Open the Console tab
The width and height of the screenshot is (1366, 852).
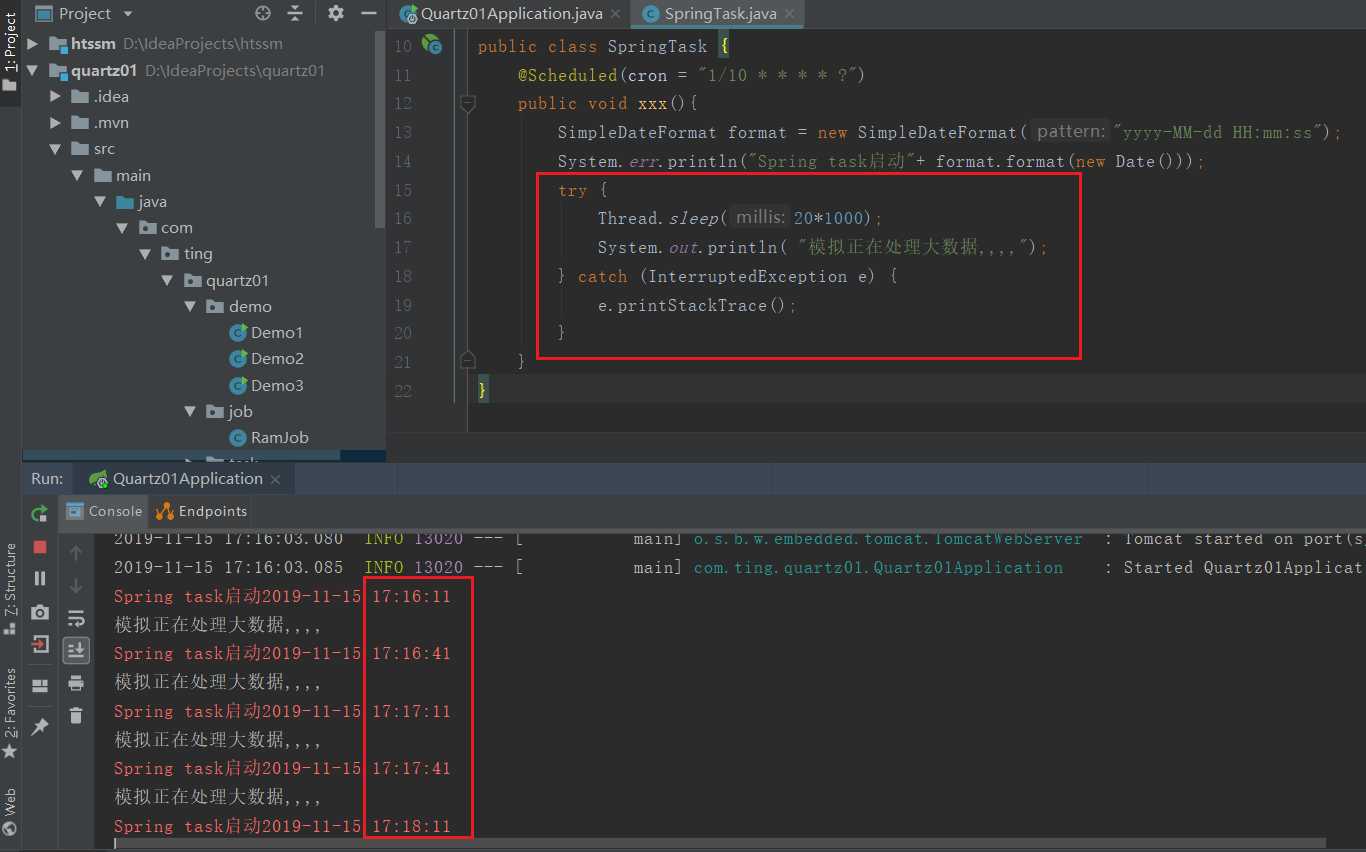tap(104, 511)
